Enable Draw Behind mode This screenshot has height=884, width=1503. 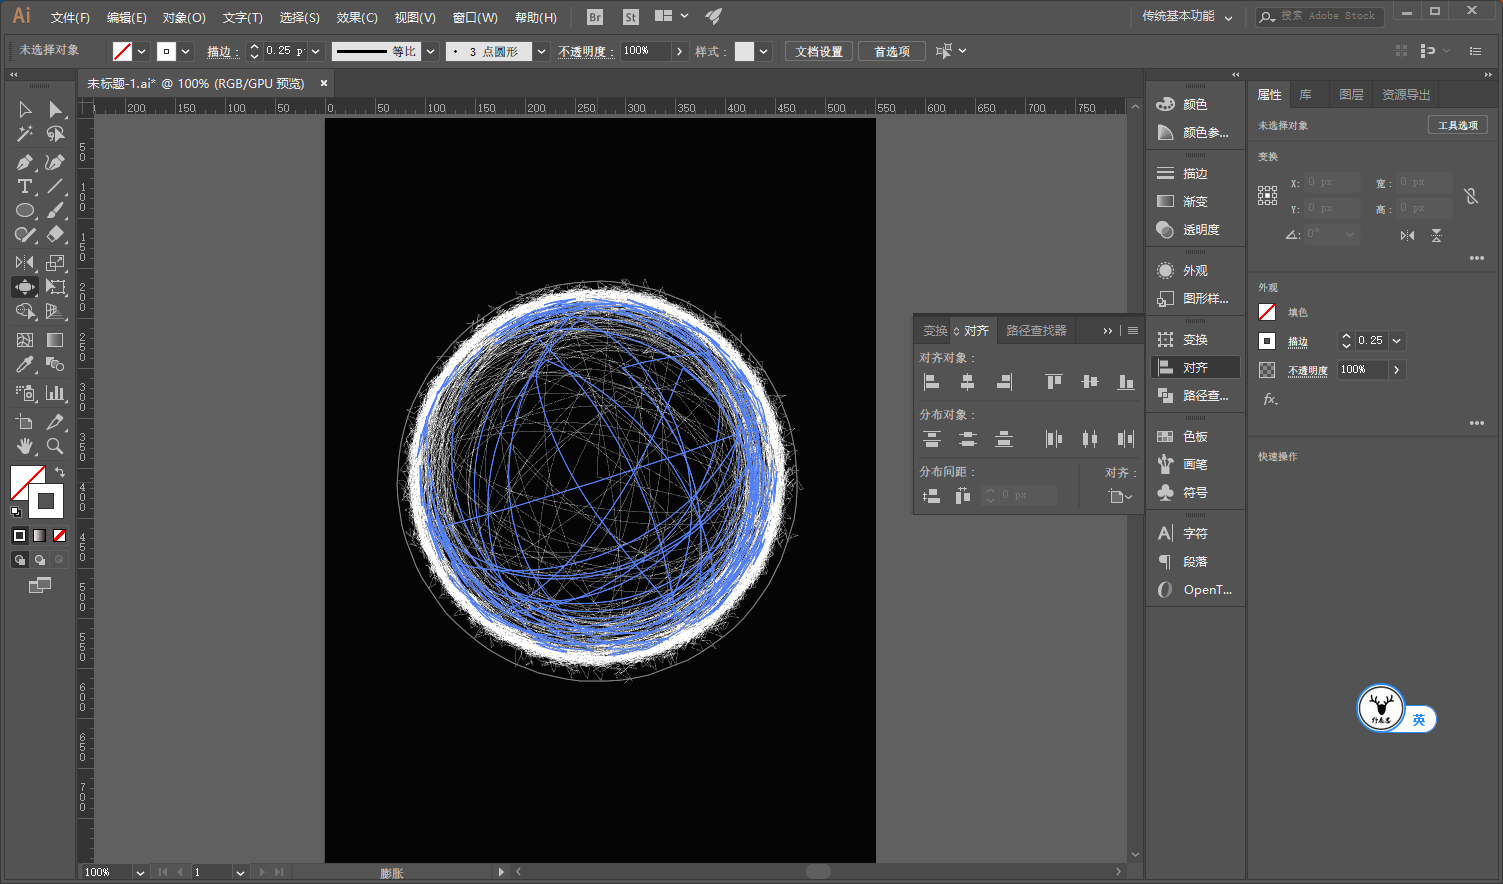(39, 560)
